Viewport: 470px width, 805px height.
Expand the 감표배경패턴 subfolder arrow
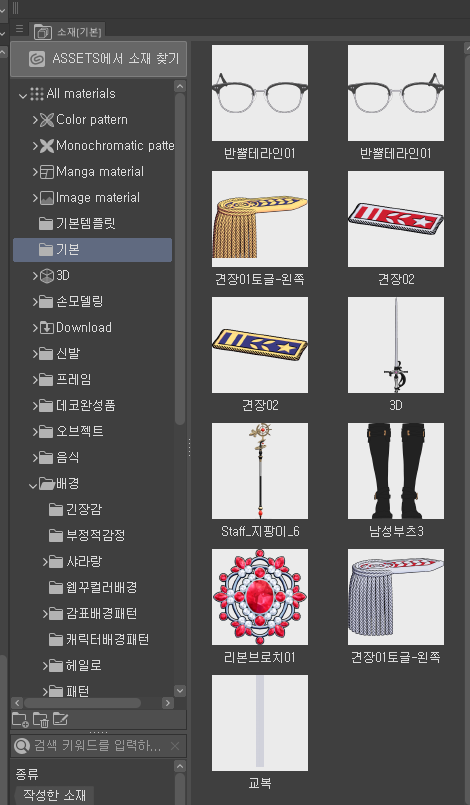[x=45, y=614]
